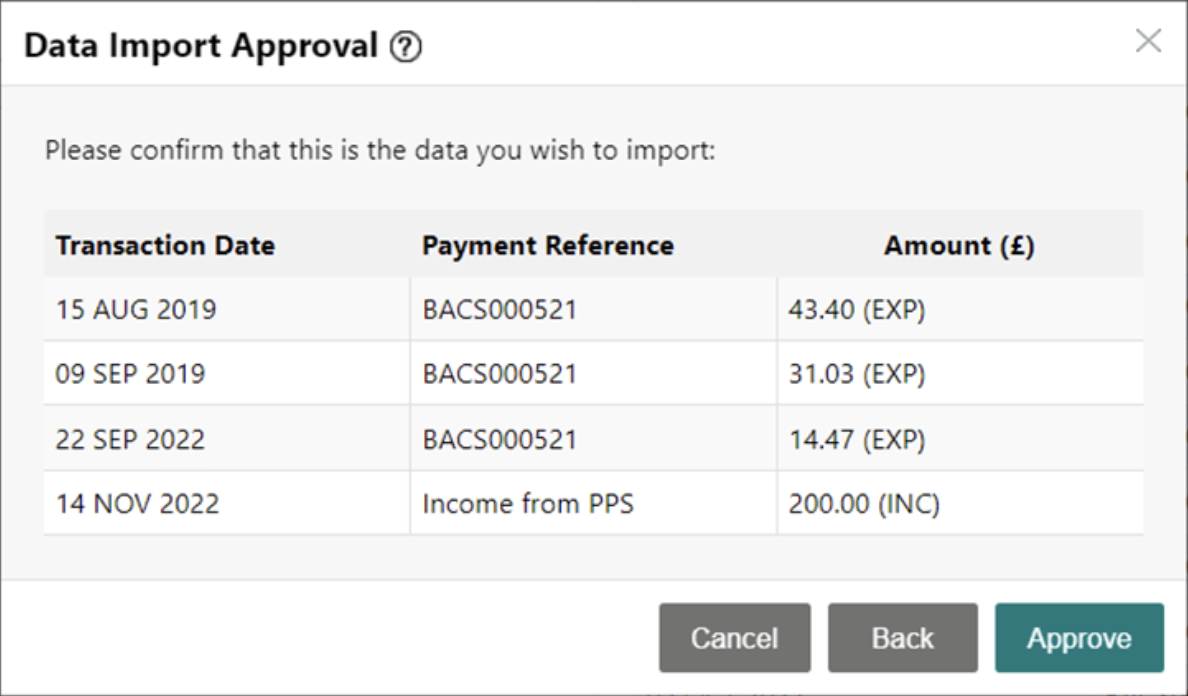1188x696 pixels.
Task: Cancel the data import
Action: pos(734,638)
